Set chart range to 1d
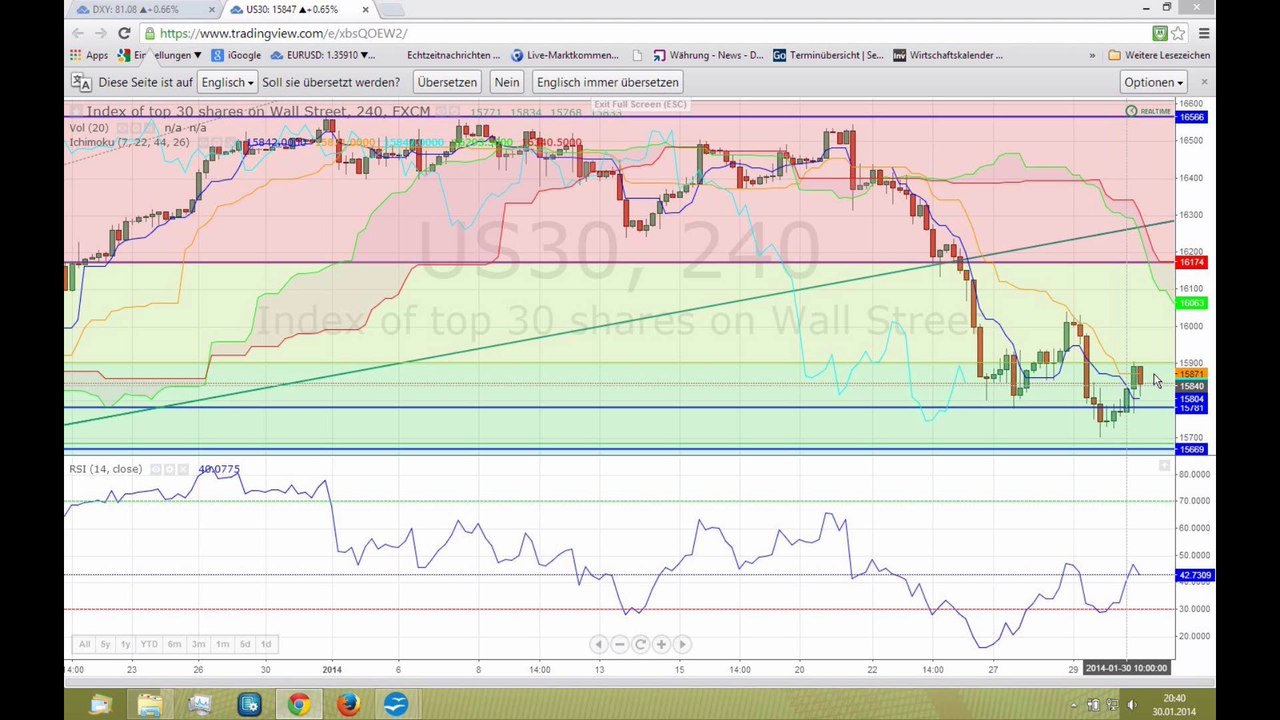This screenshot has height=720, width=1280. 266,644
